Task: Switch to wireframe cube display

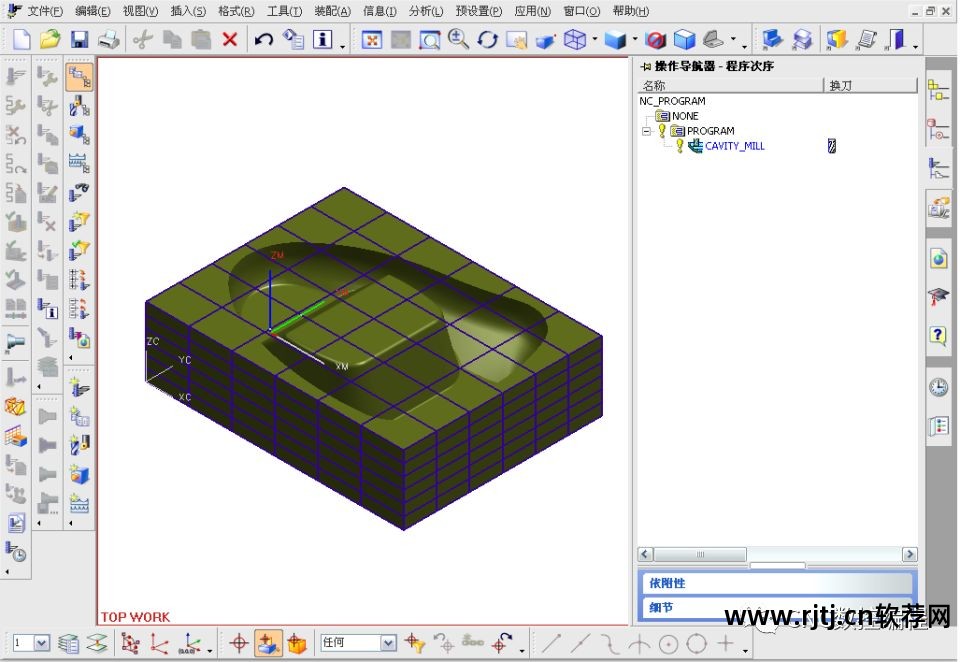Action: click(575, 40)
